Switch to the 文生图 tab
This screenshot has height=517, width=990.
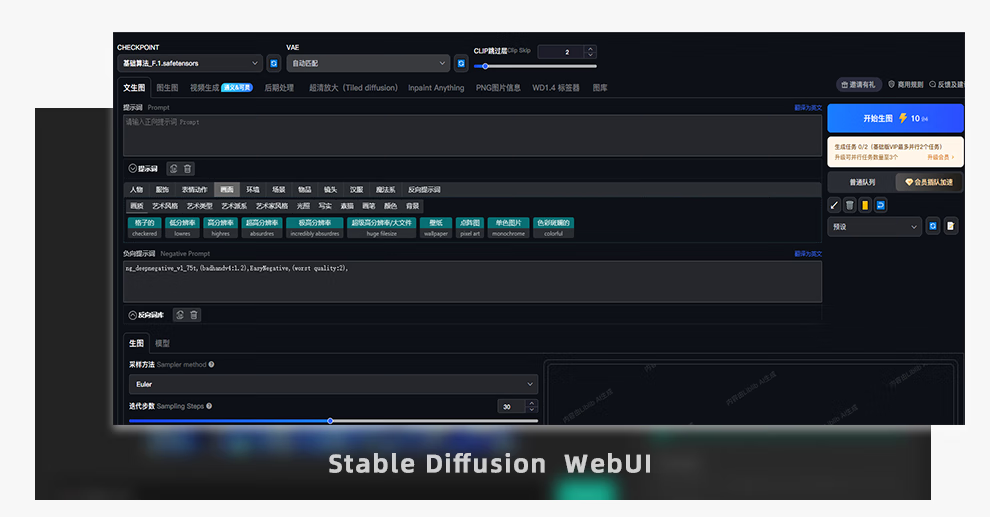tap(134, 88)
